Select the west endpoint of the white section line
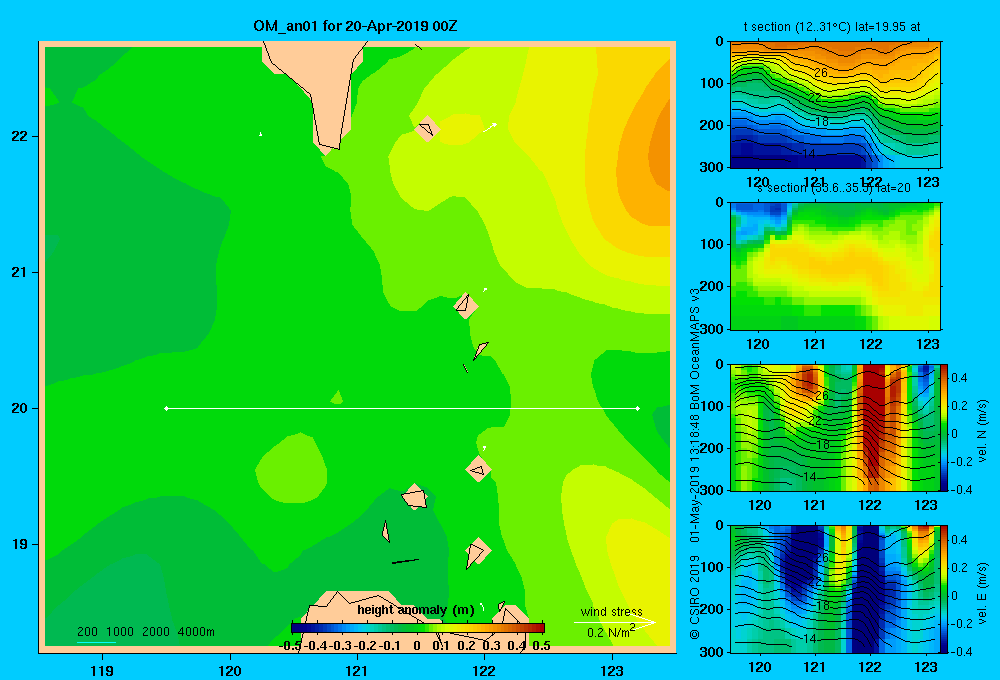This screenshot has height=680, width=1000. point(166,408)
